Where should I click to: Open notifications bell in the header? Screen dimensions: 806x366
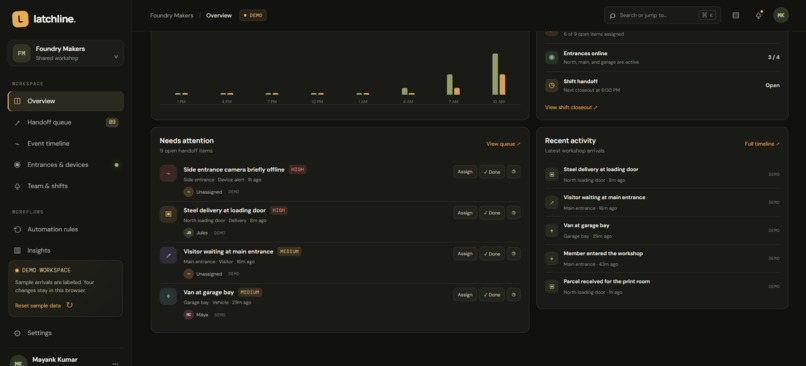point(758,15)
